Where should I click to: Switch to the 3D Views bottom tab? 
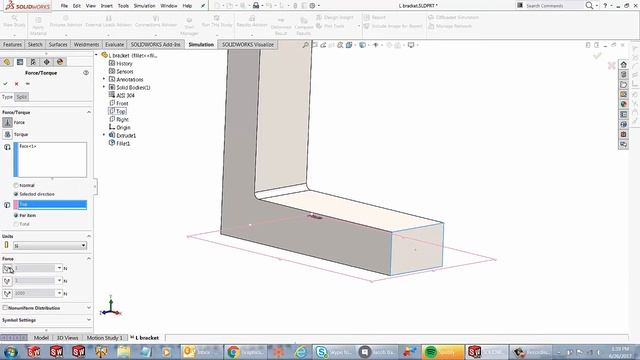tap(67, 338)
